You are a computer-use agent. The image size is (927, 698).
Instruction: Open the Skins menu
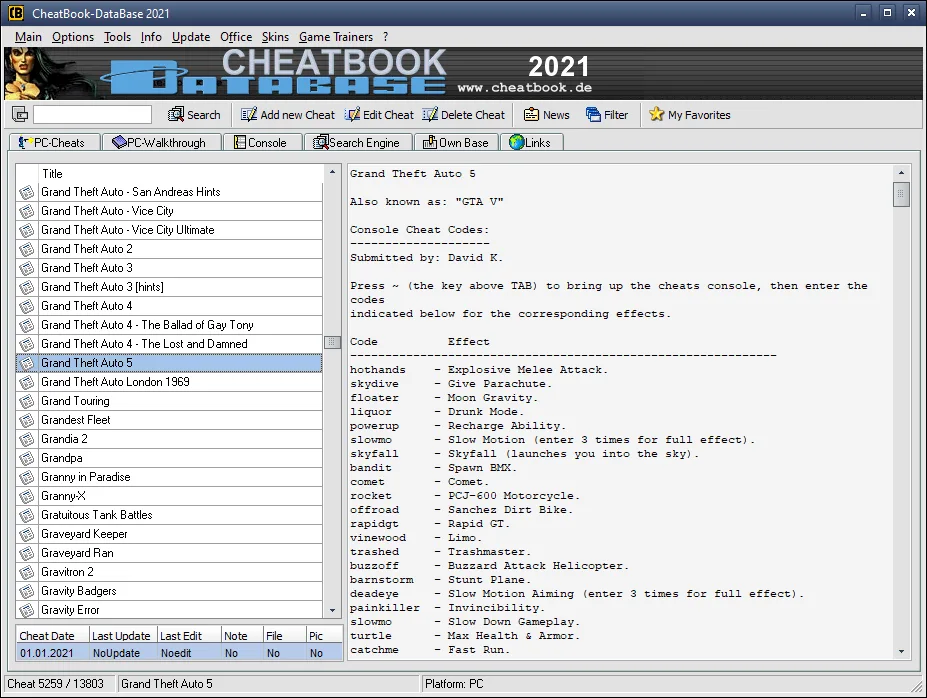coord(275,37)
